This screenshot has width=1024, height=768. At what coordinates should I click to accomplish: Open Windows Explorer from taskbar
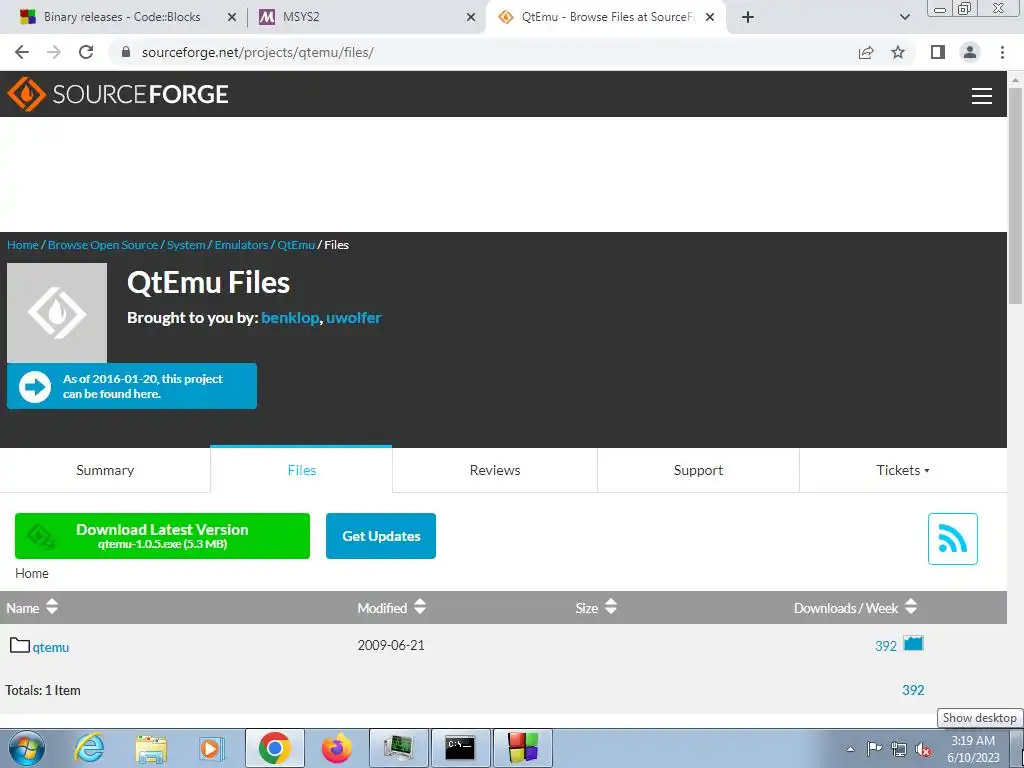(x=151, y=748)
